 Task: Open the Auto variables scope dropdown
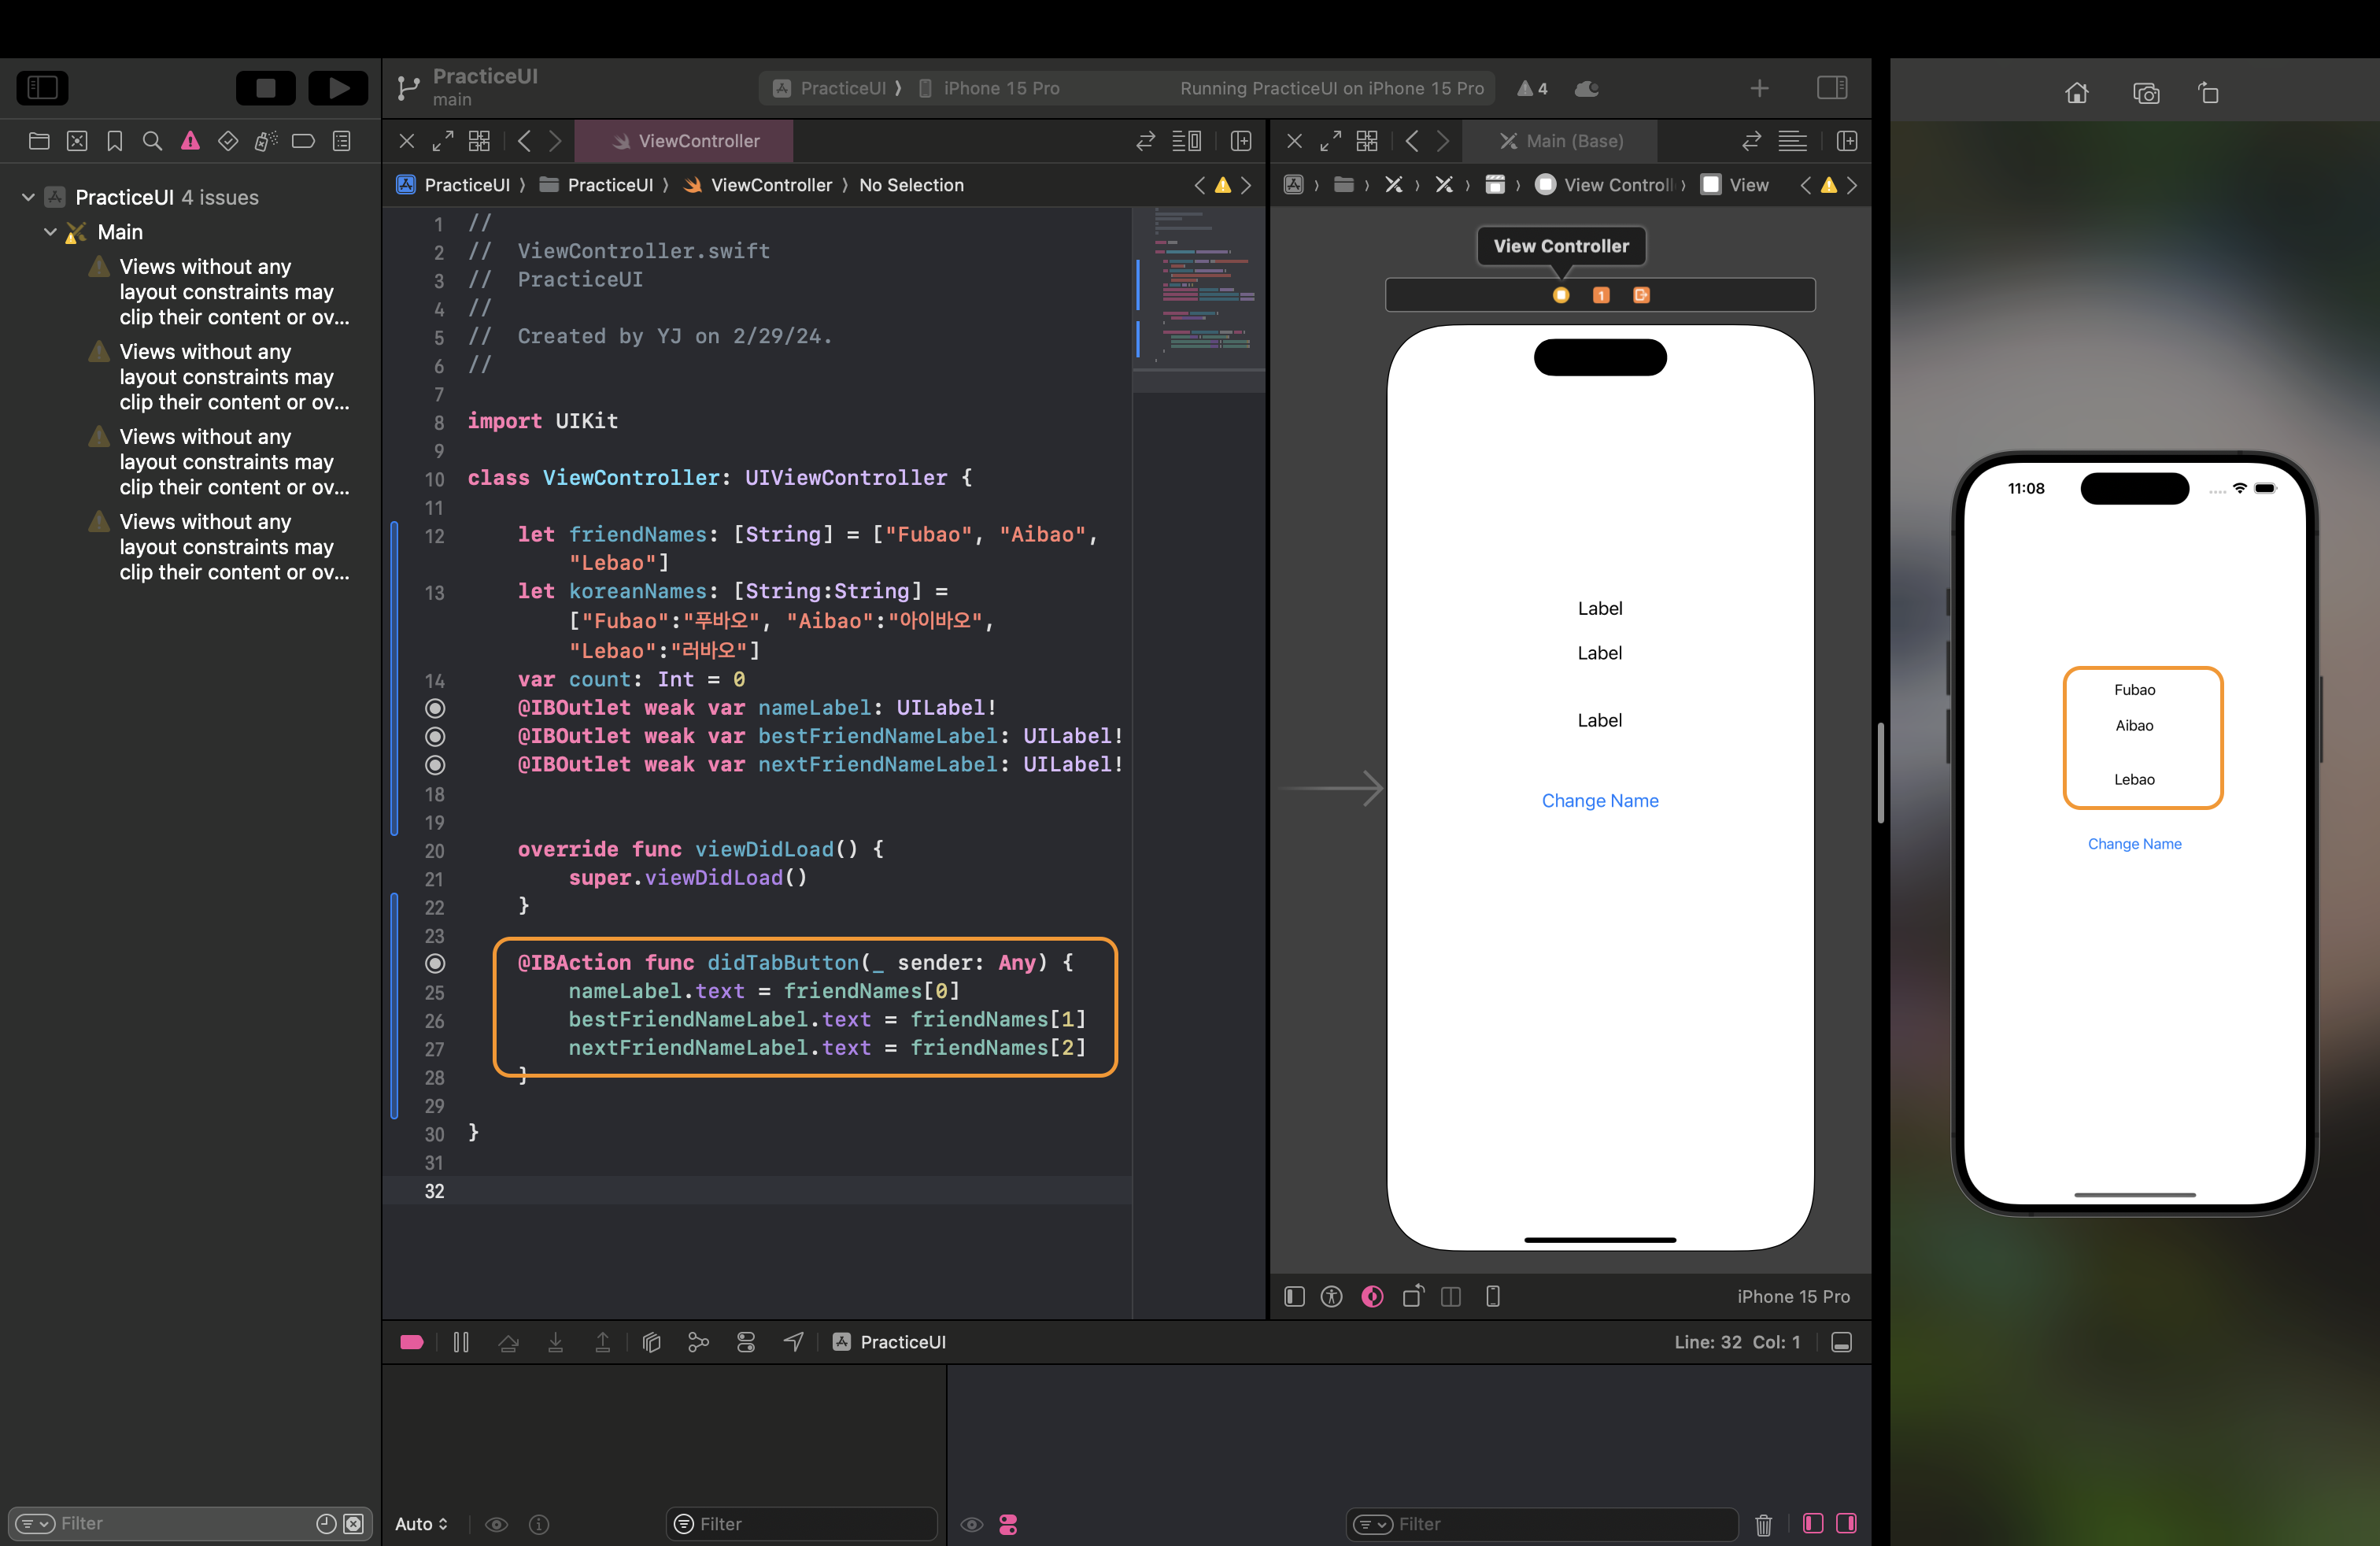[x=421, y=1524]
